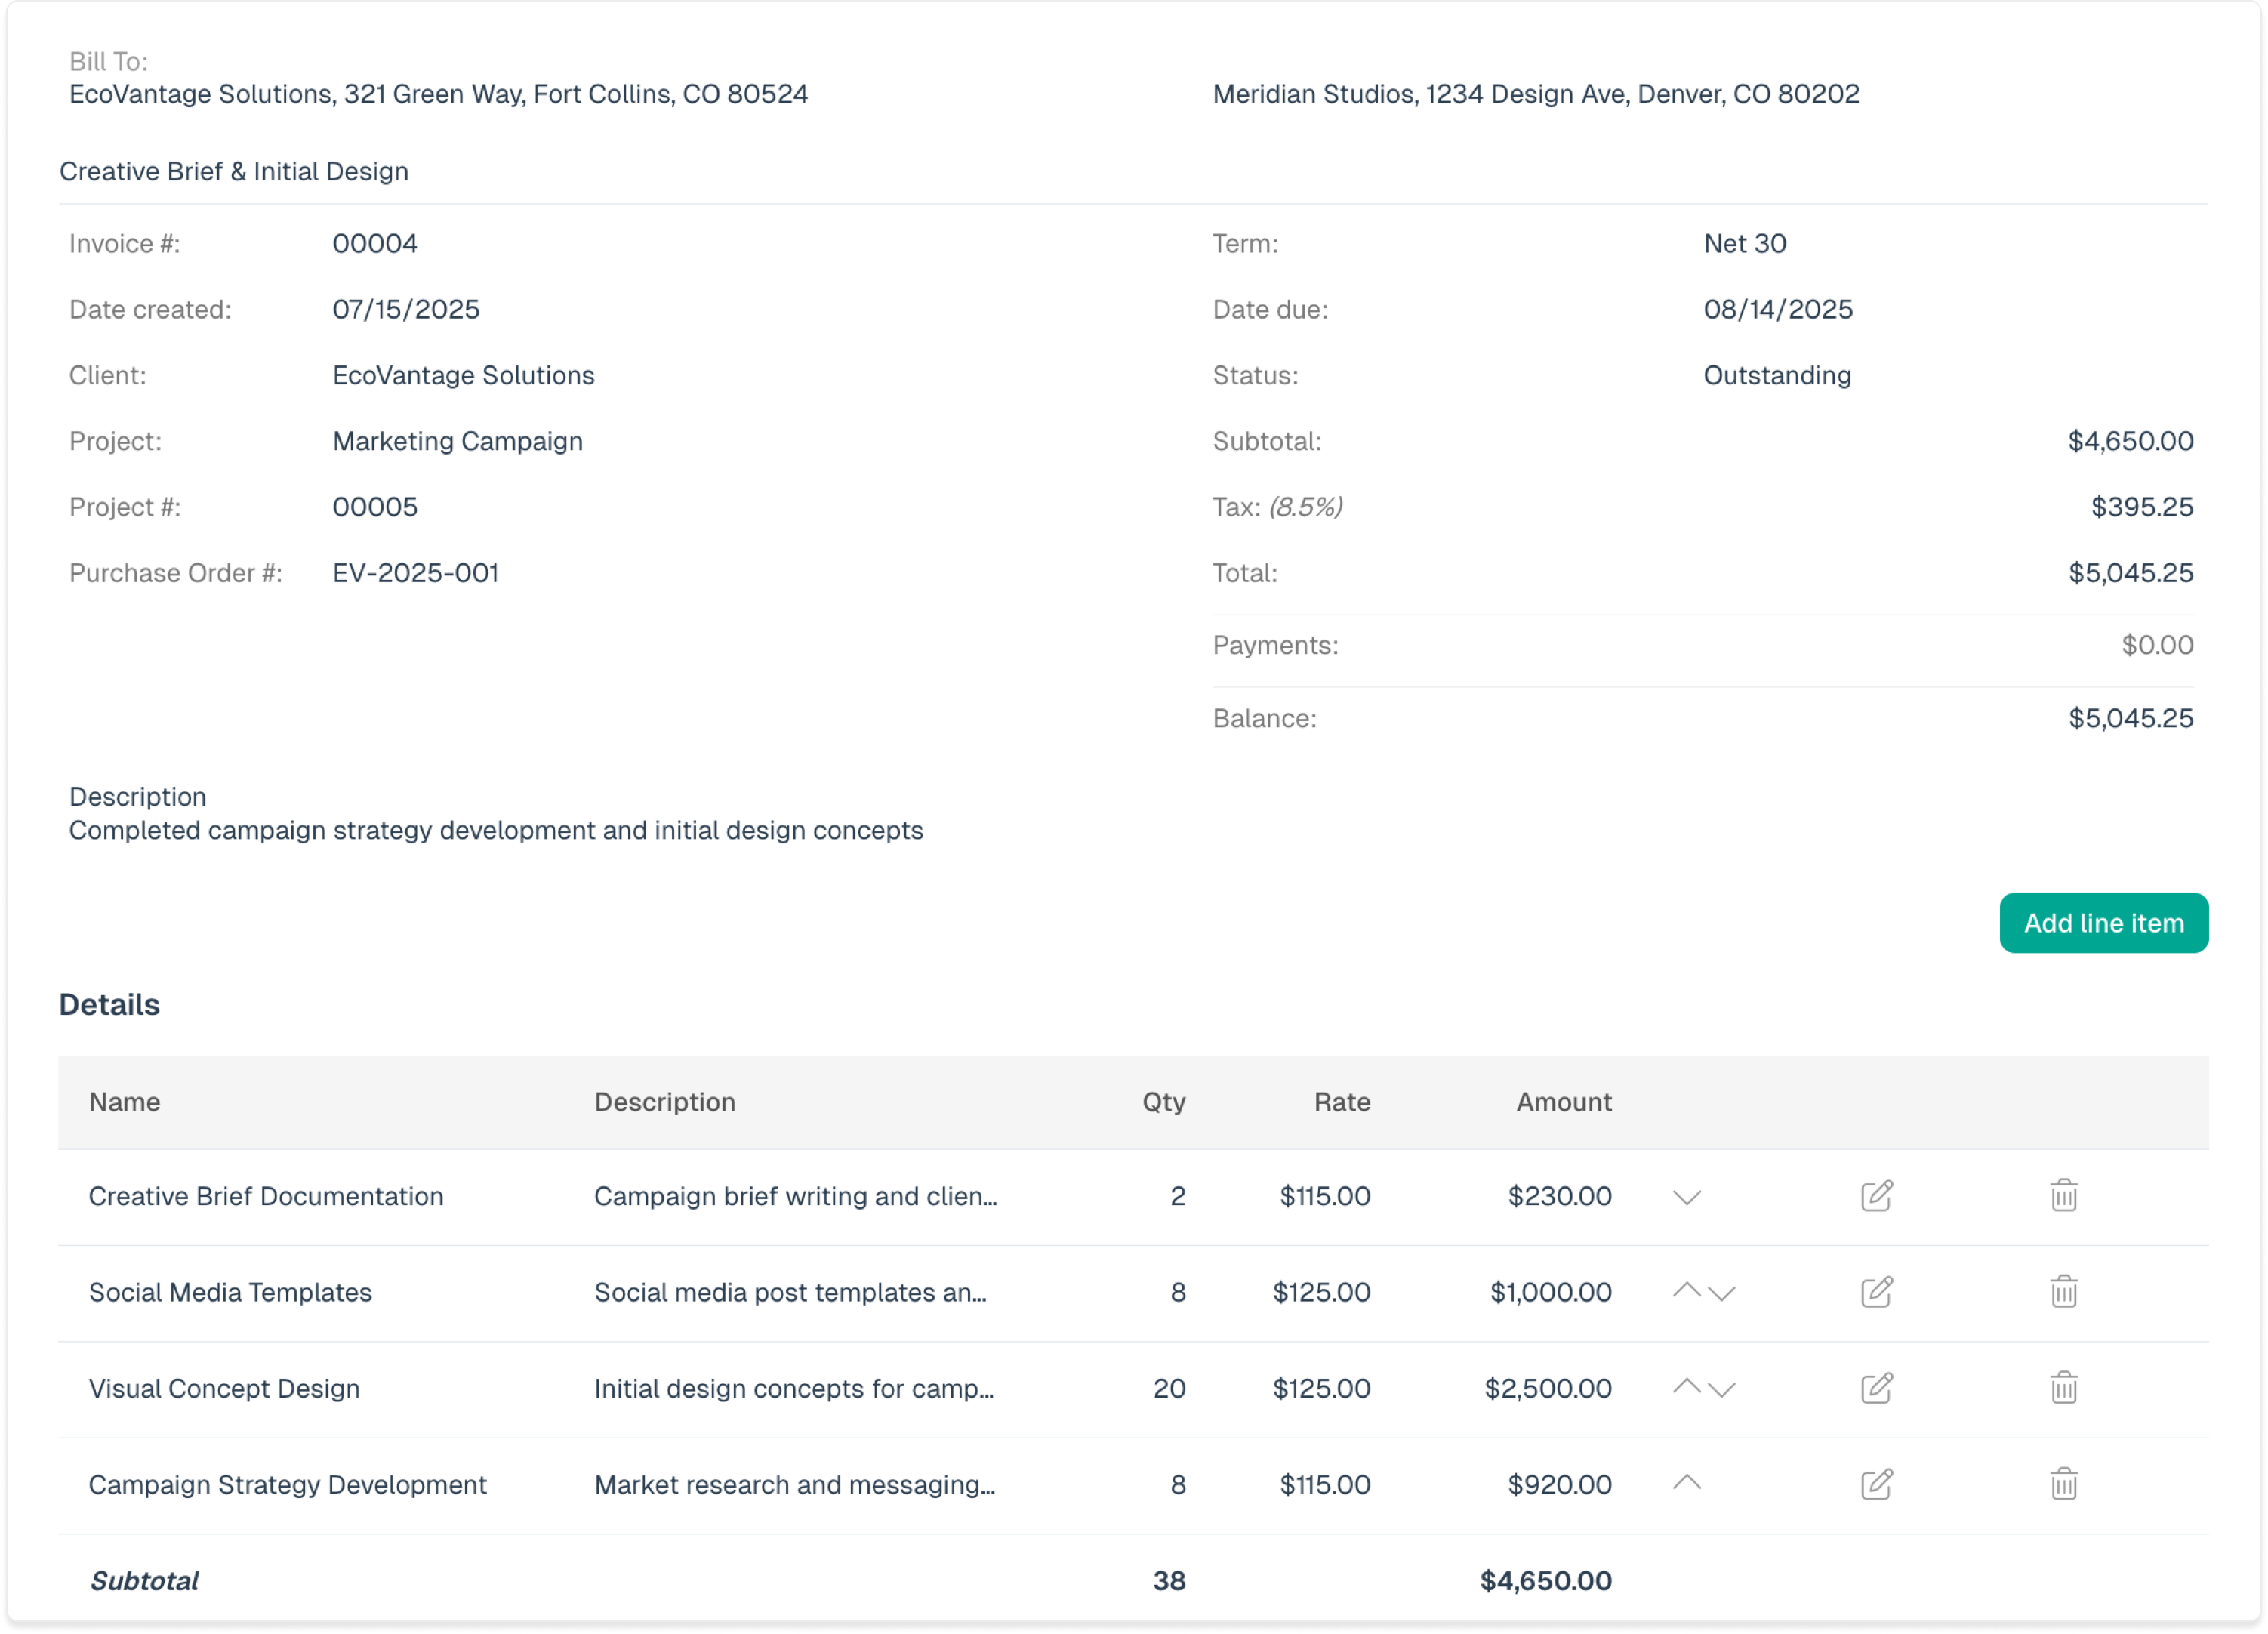The width and height of the screenshot is (2268, 1634).
Task: Edit the Creative Brief Documentation line item
Action: 1876,1196
